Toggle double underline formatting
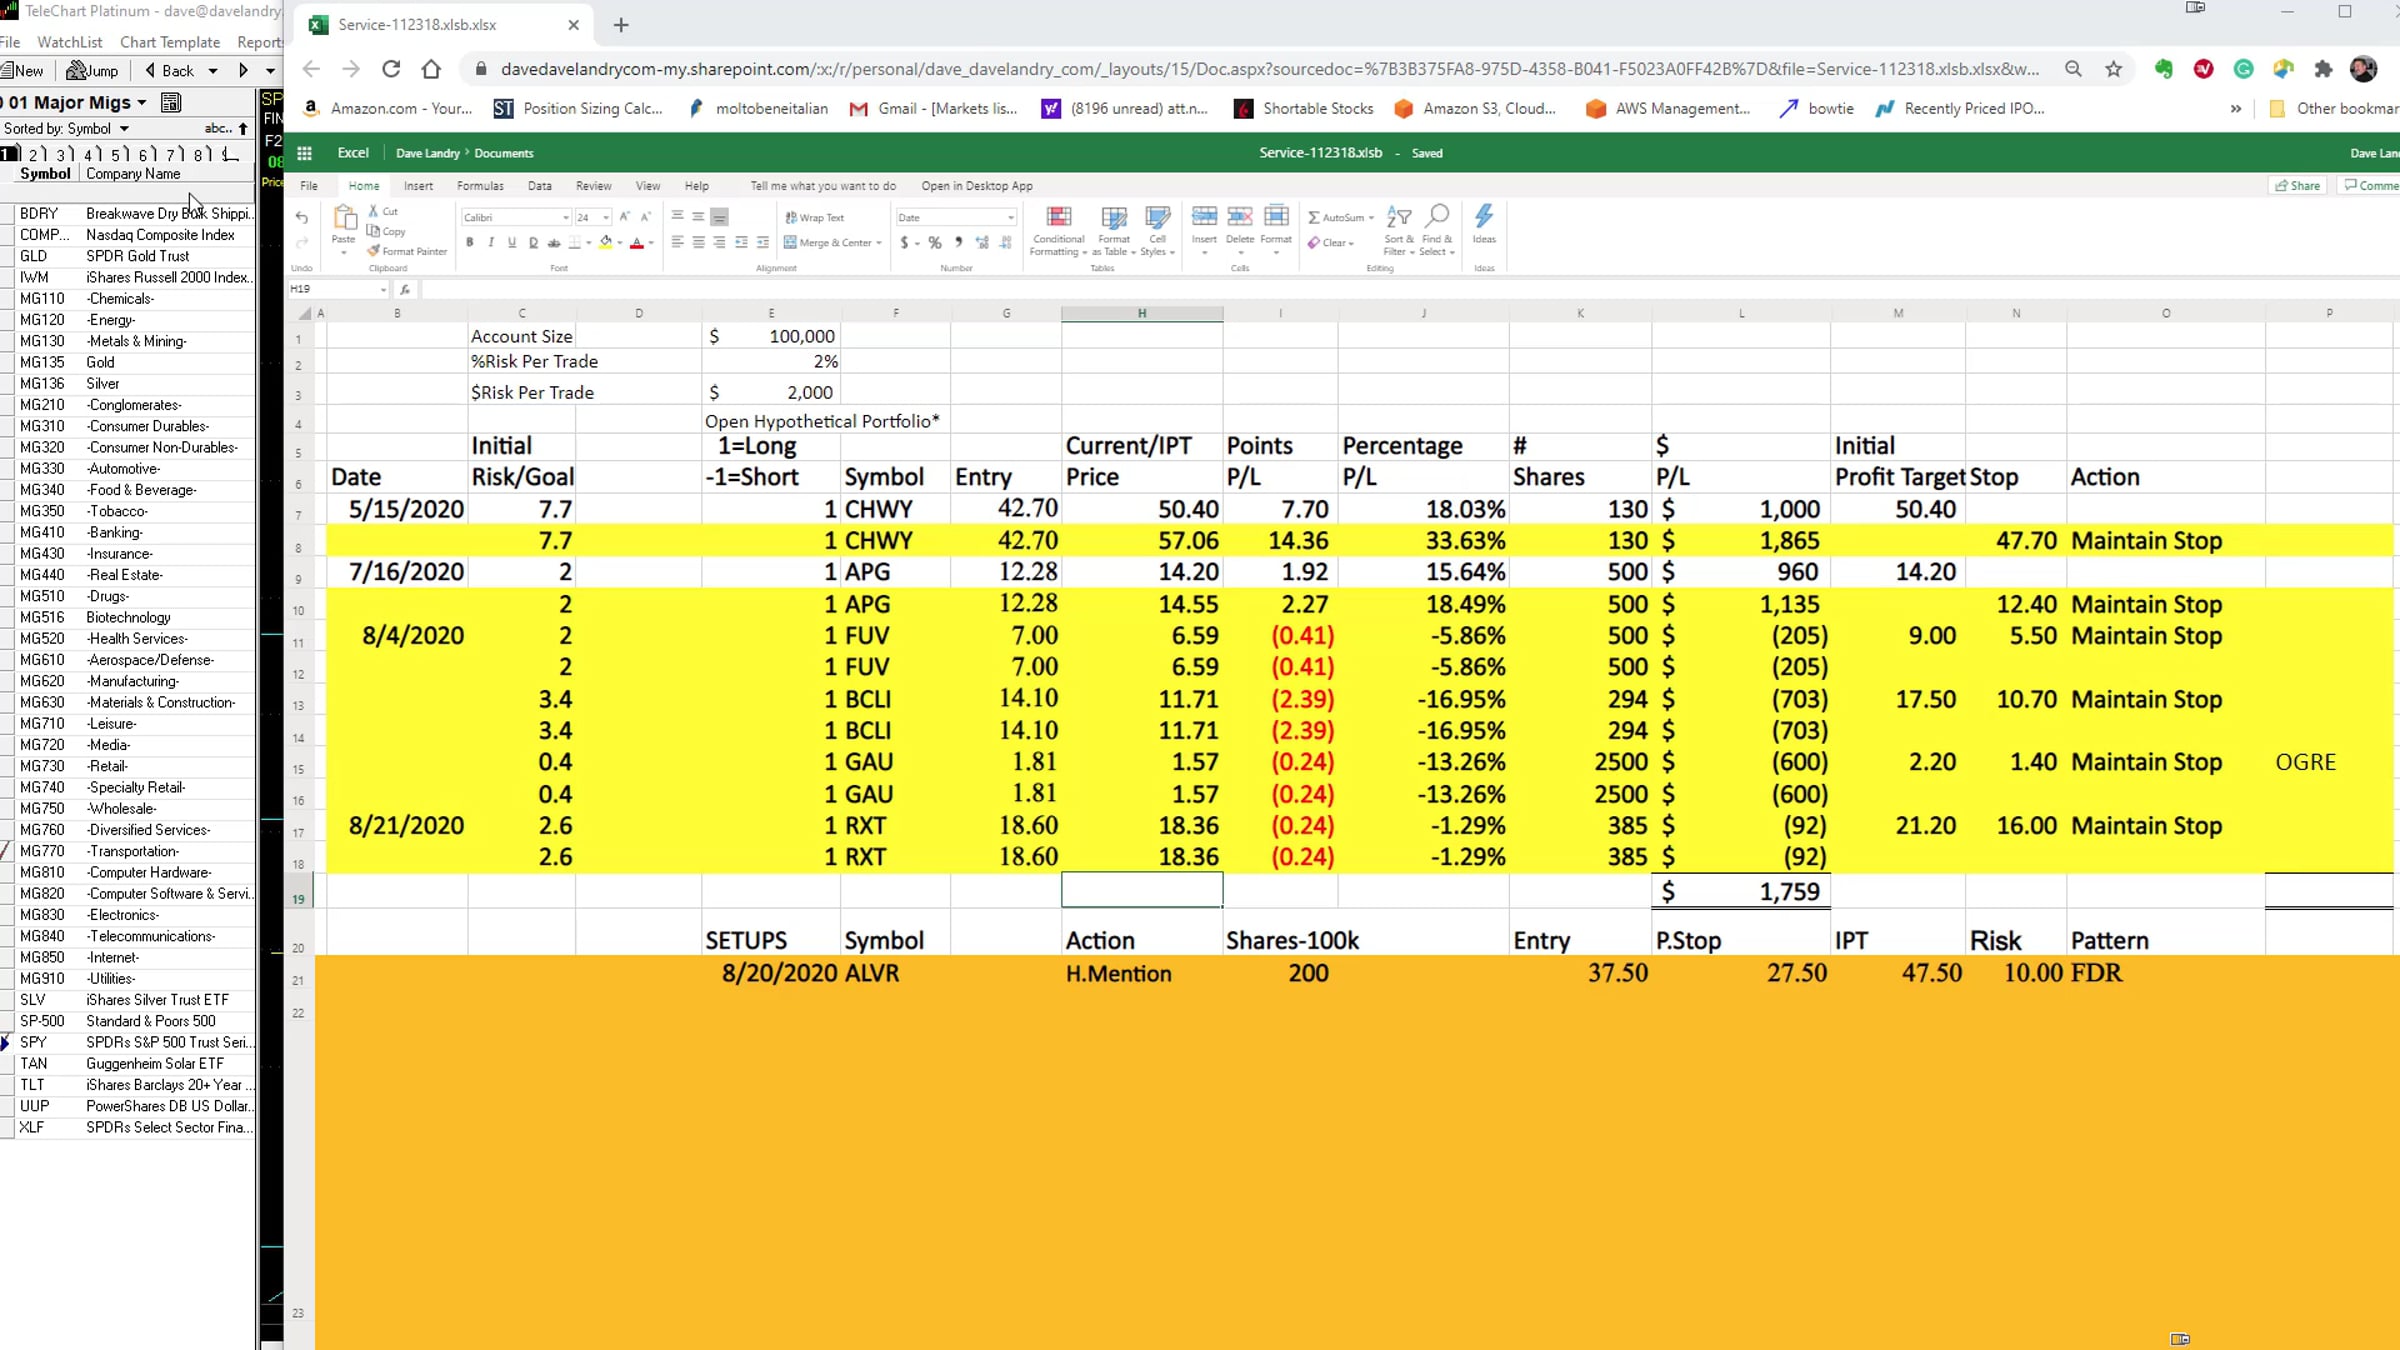The width and height of the screenshot is (2400, 1350). click(x=533, y=242)
